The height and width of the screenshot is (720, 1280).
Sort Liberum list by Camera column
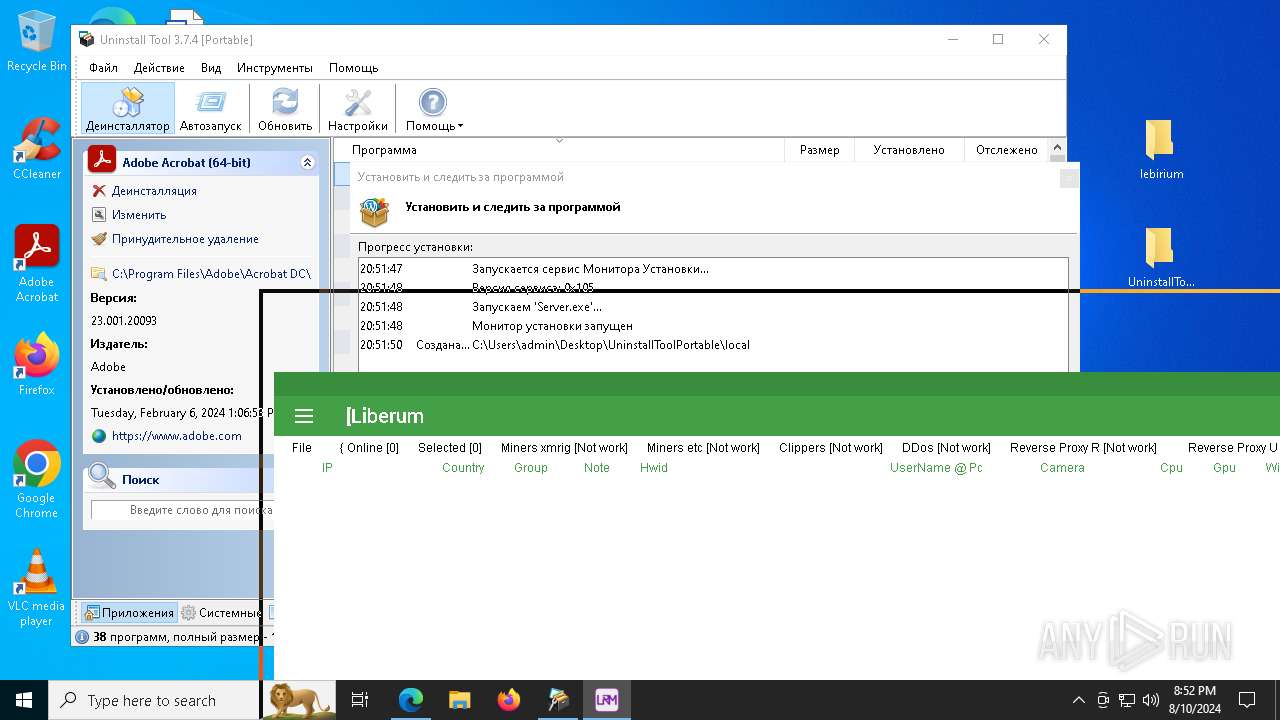1062,468
